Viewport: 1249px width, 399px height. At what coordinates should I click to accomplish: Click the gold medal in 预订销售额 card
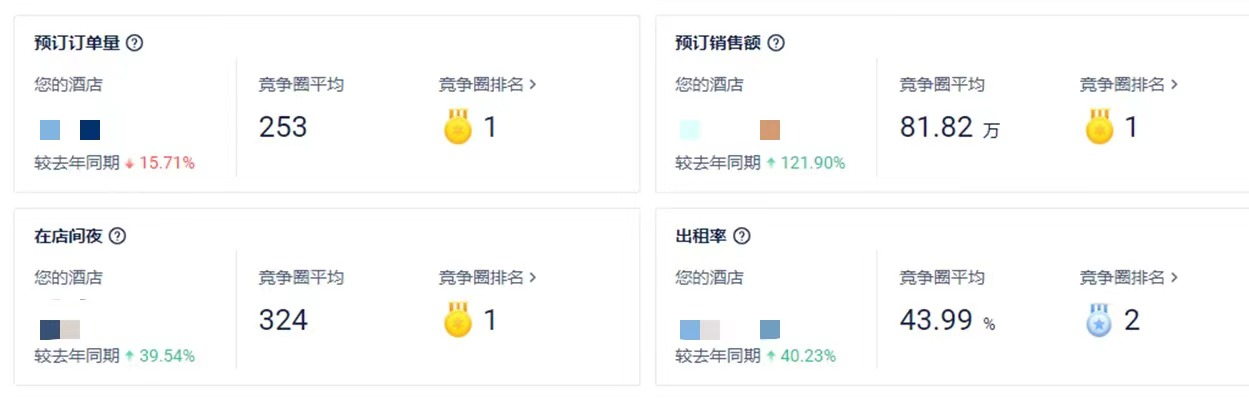click(1099, 127)
